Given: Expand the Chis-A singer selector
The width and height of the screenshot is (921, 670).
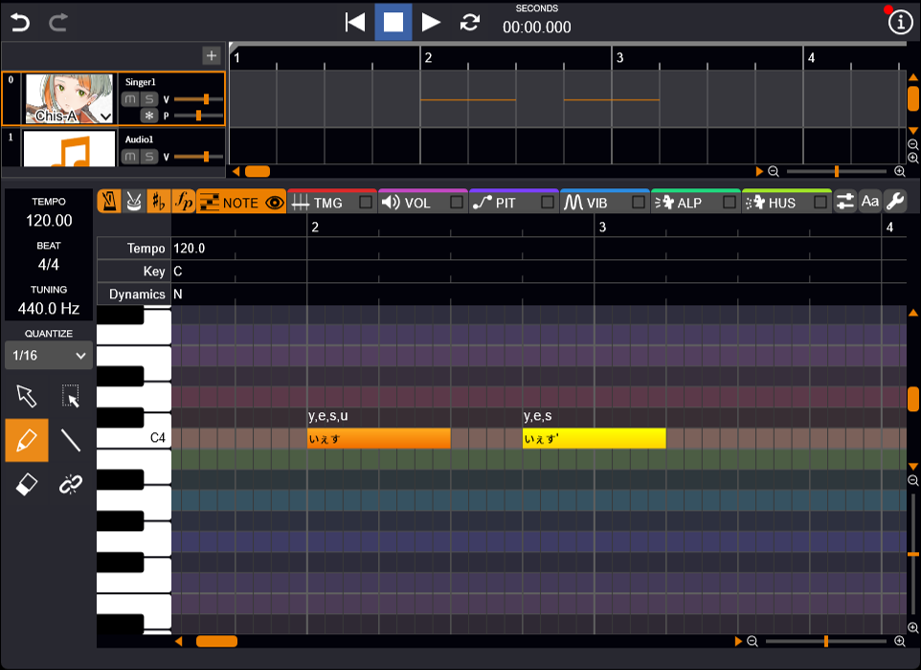Looking at the screenshot, I should (105, 117).
